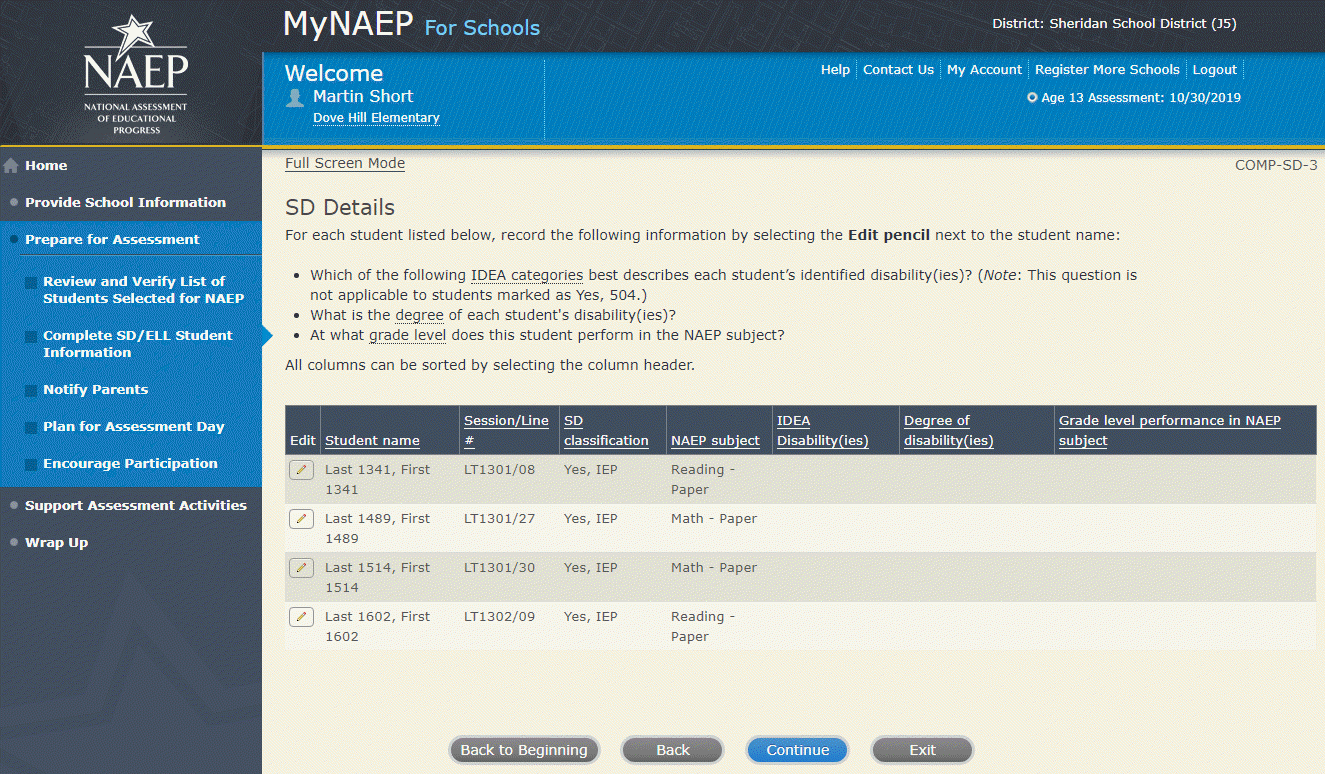Click the Help link

pyautogui.click(x=835, y=70)
